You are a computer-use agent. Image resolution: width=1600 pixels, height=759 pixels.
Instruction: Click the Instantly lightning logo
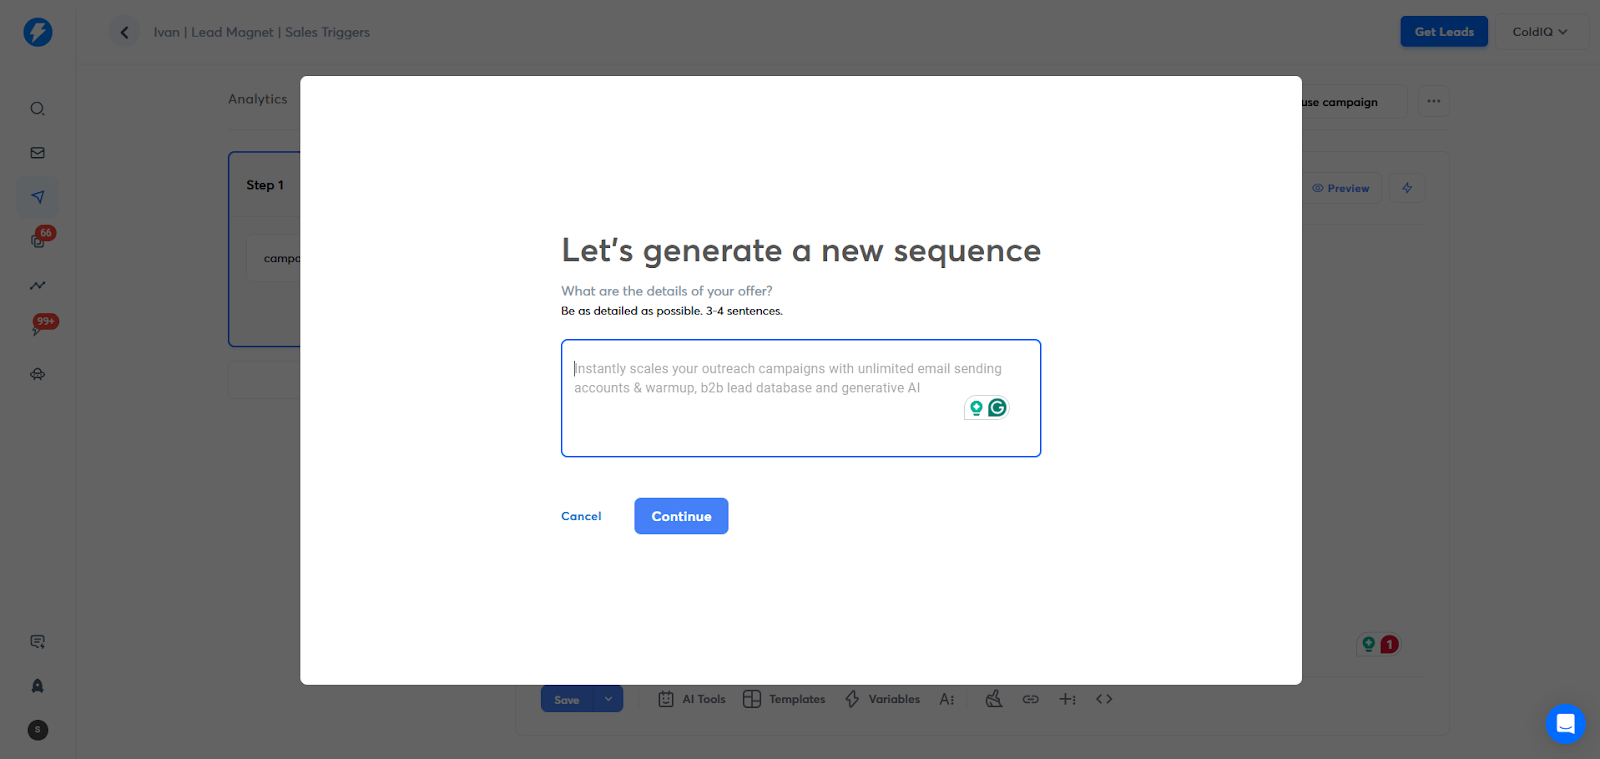(x=38, y=32)
